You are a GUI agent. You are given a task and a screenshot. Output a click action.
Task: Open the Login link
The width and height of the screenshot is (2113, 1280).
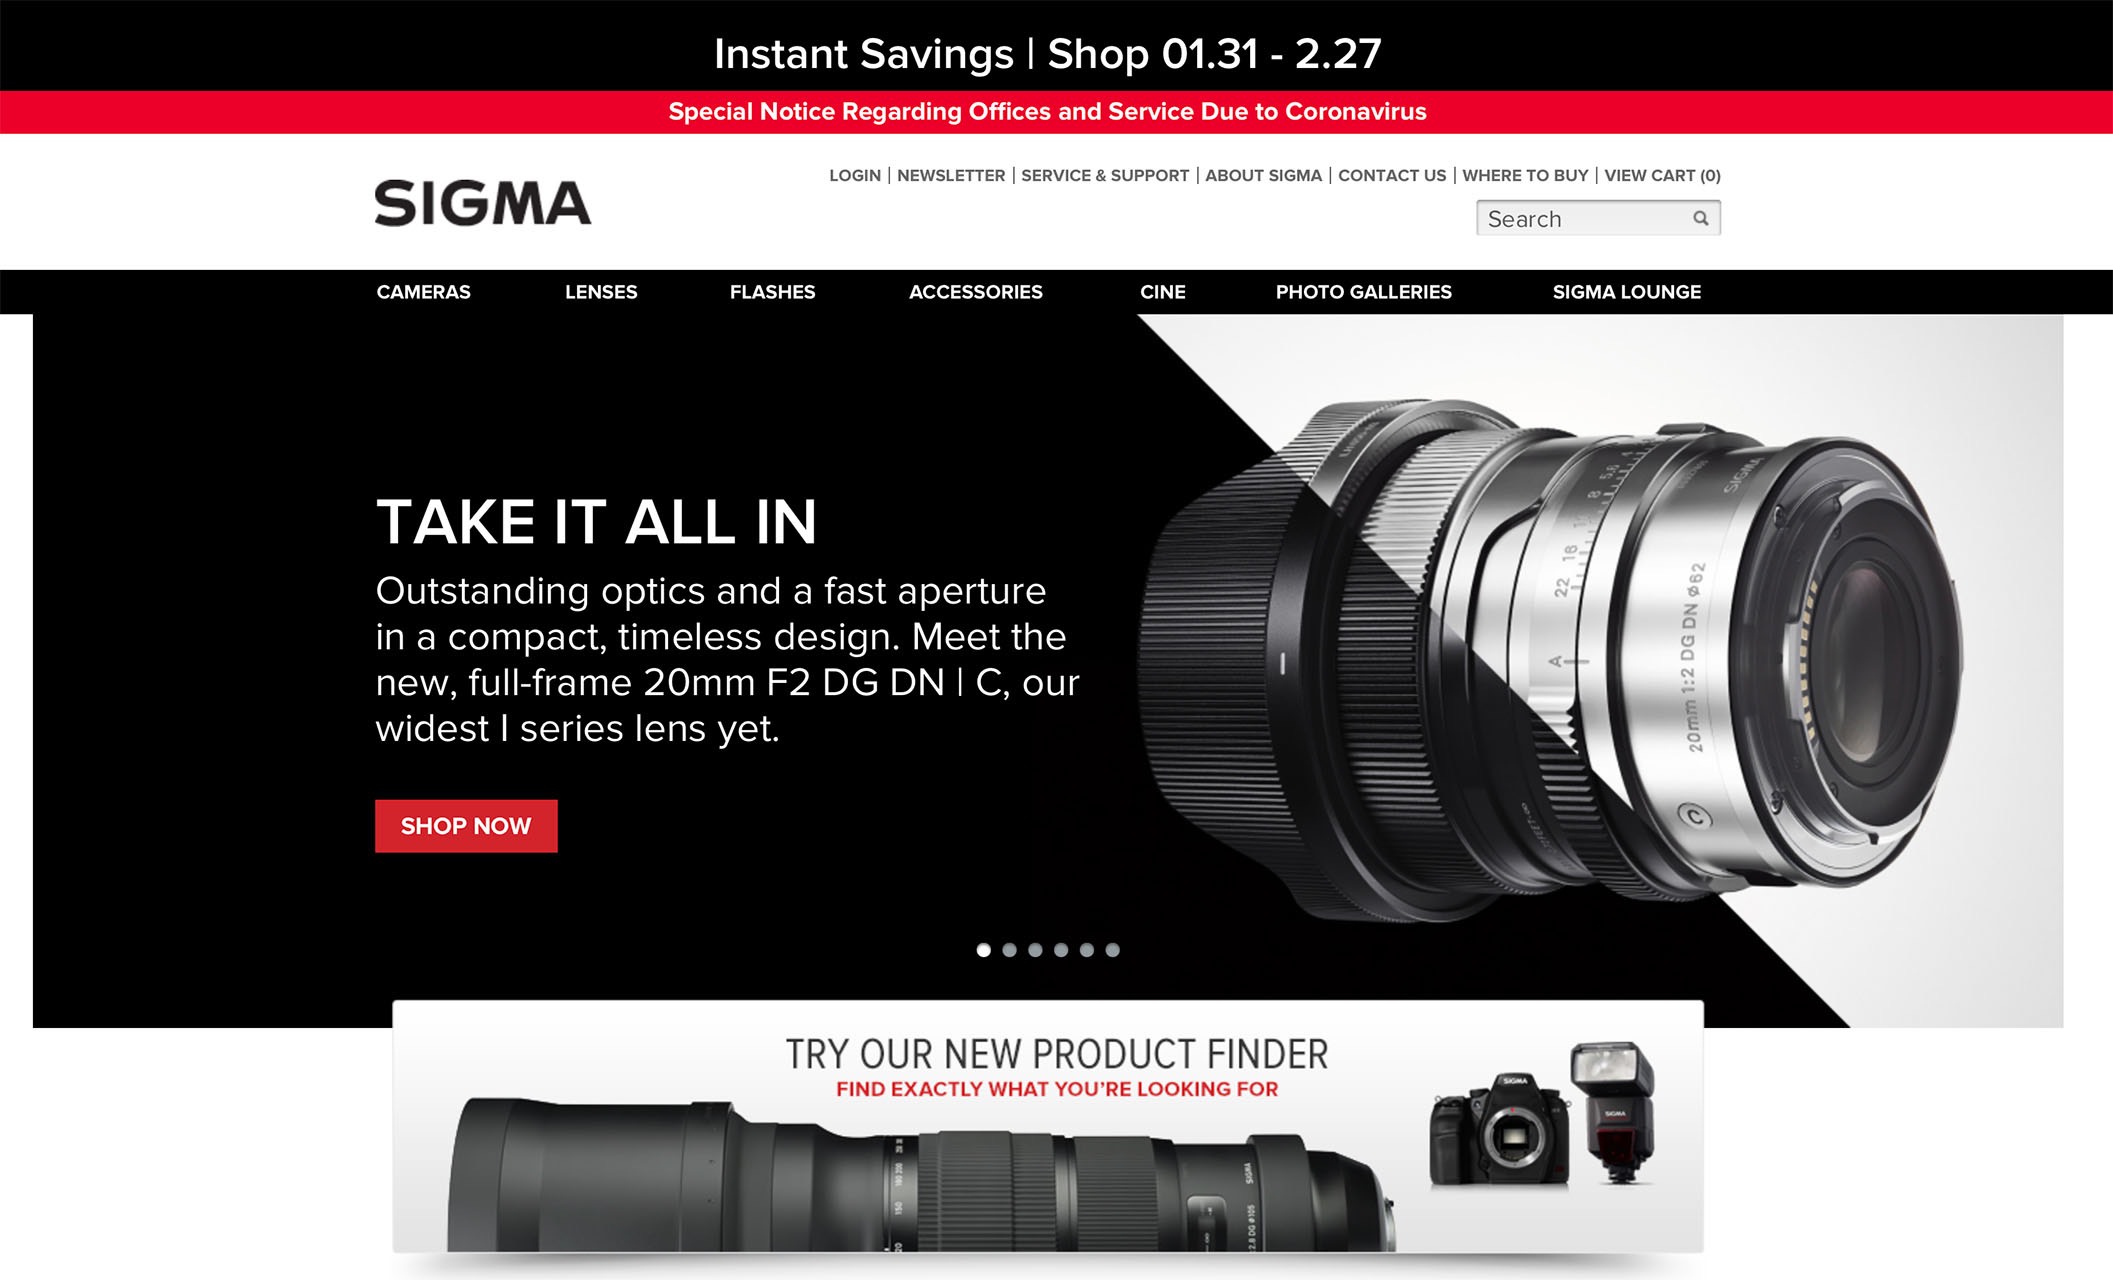[x=855, y=175]
